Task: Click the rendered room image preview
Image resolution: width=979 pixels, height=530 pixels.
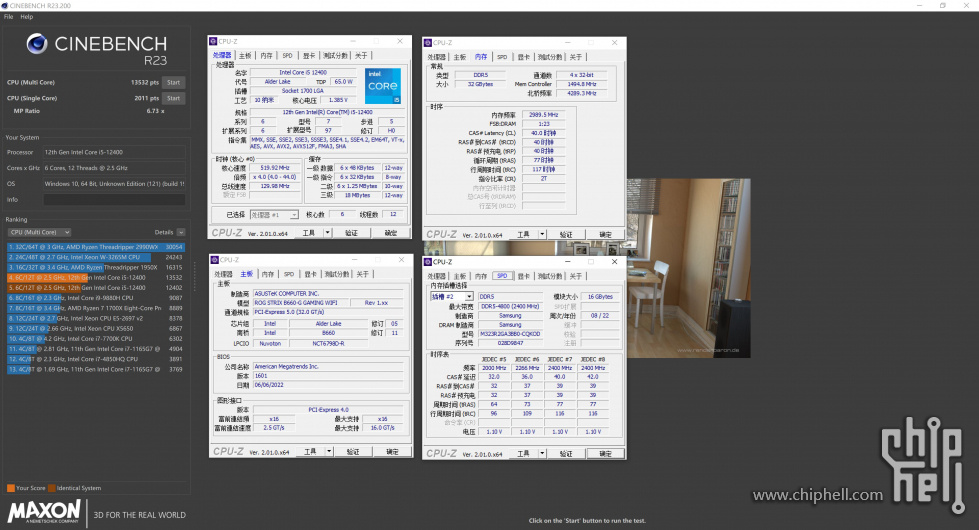Action: [x=689, y=268]
